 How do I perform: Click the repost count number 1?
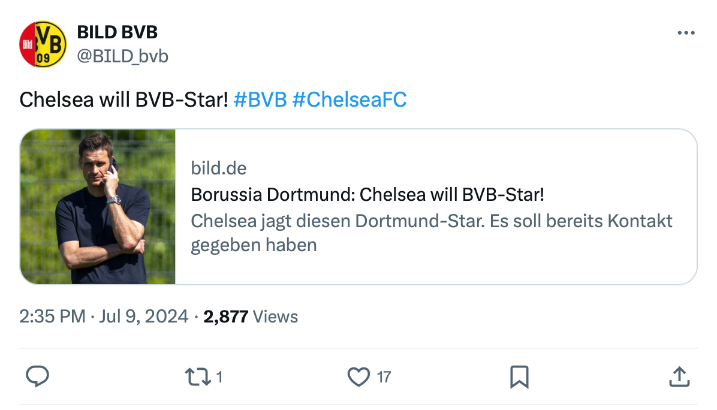219,377
